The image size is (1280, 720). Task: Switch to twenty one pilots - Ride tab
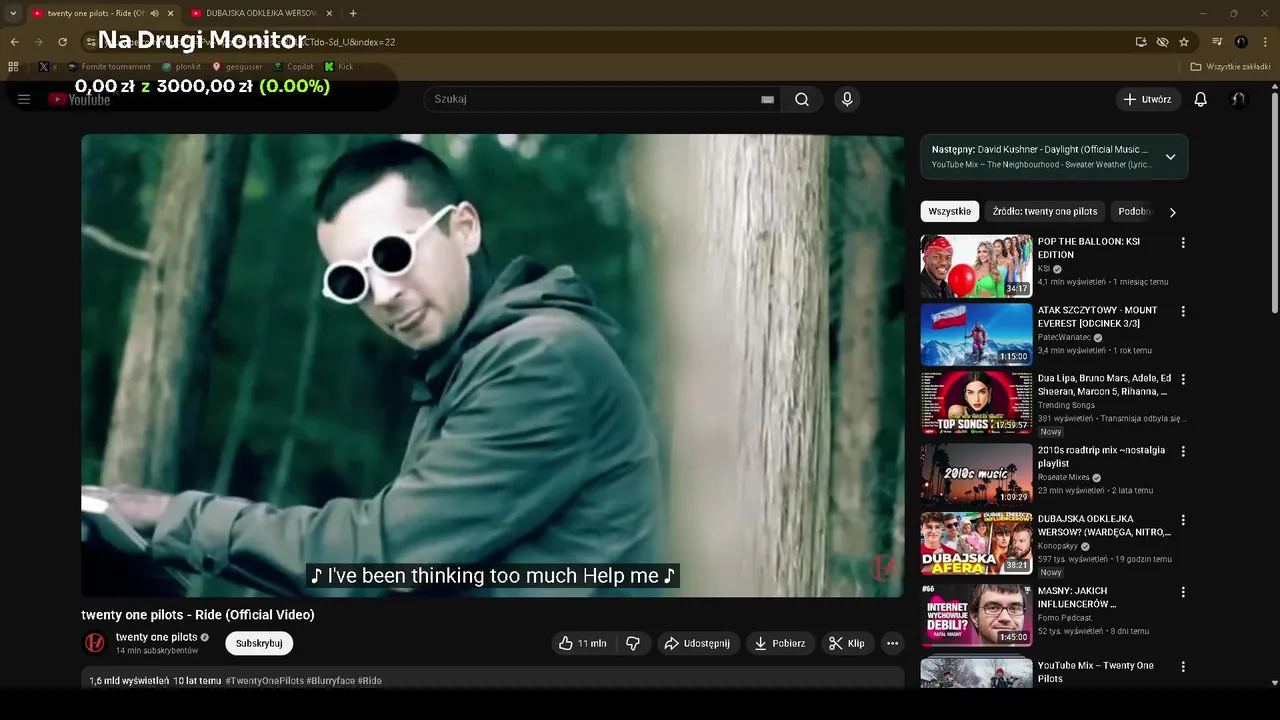[x=95, y=13]
